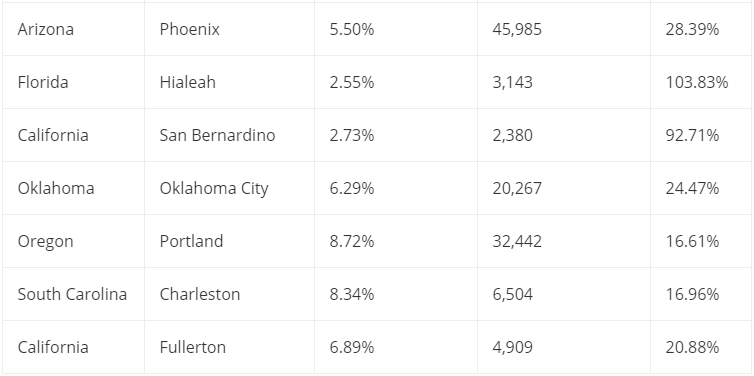The image size is (754, 376).
Task: Click the 45,985 value for Phoenix
Action: [564, 29]
